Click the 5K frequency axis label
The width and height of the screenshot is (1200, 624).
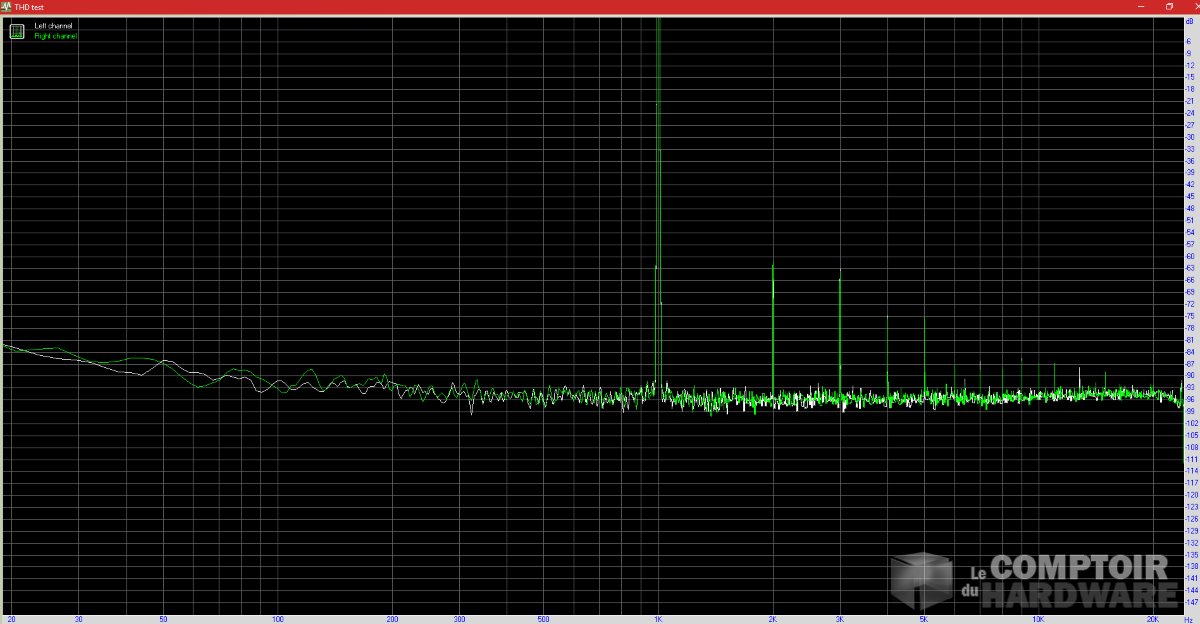tap(924, 619)
